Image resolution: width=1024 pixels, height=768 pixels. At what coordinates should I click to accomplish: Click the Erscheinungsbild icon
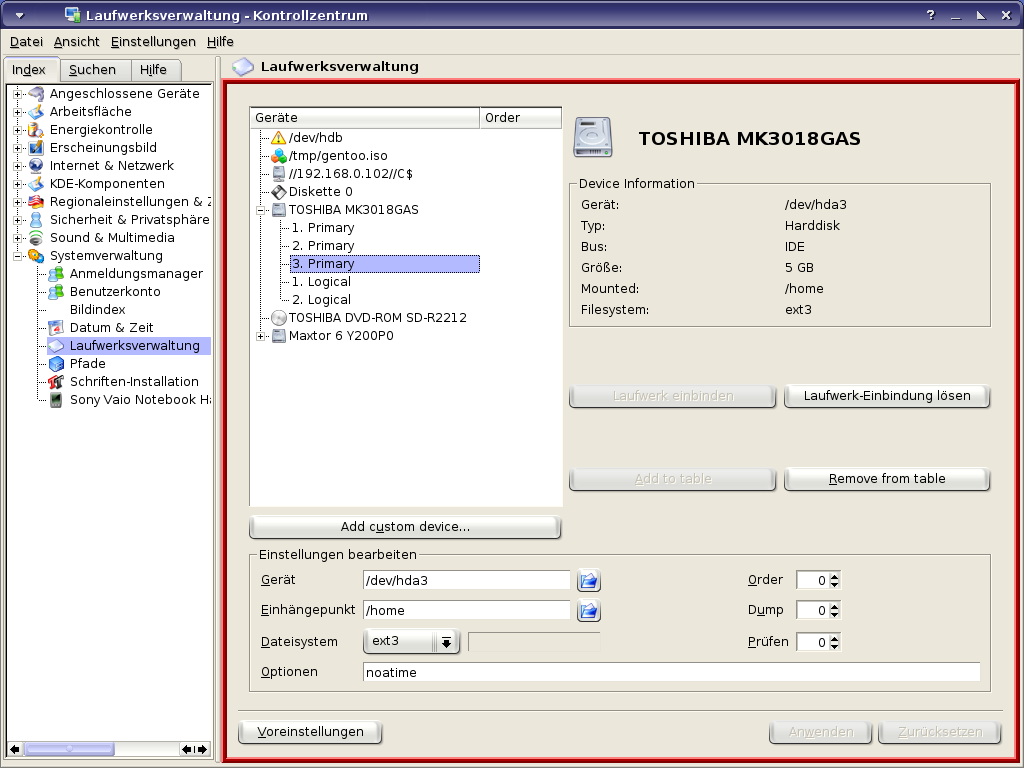point(37,148)
